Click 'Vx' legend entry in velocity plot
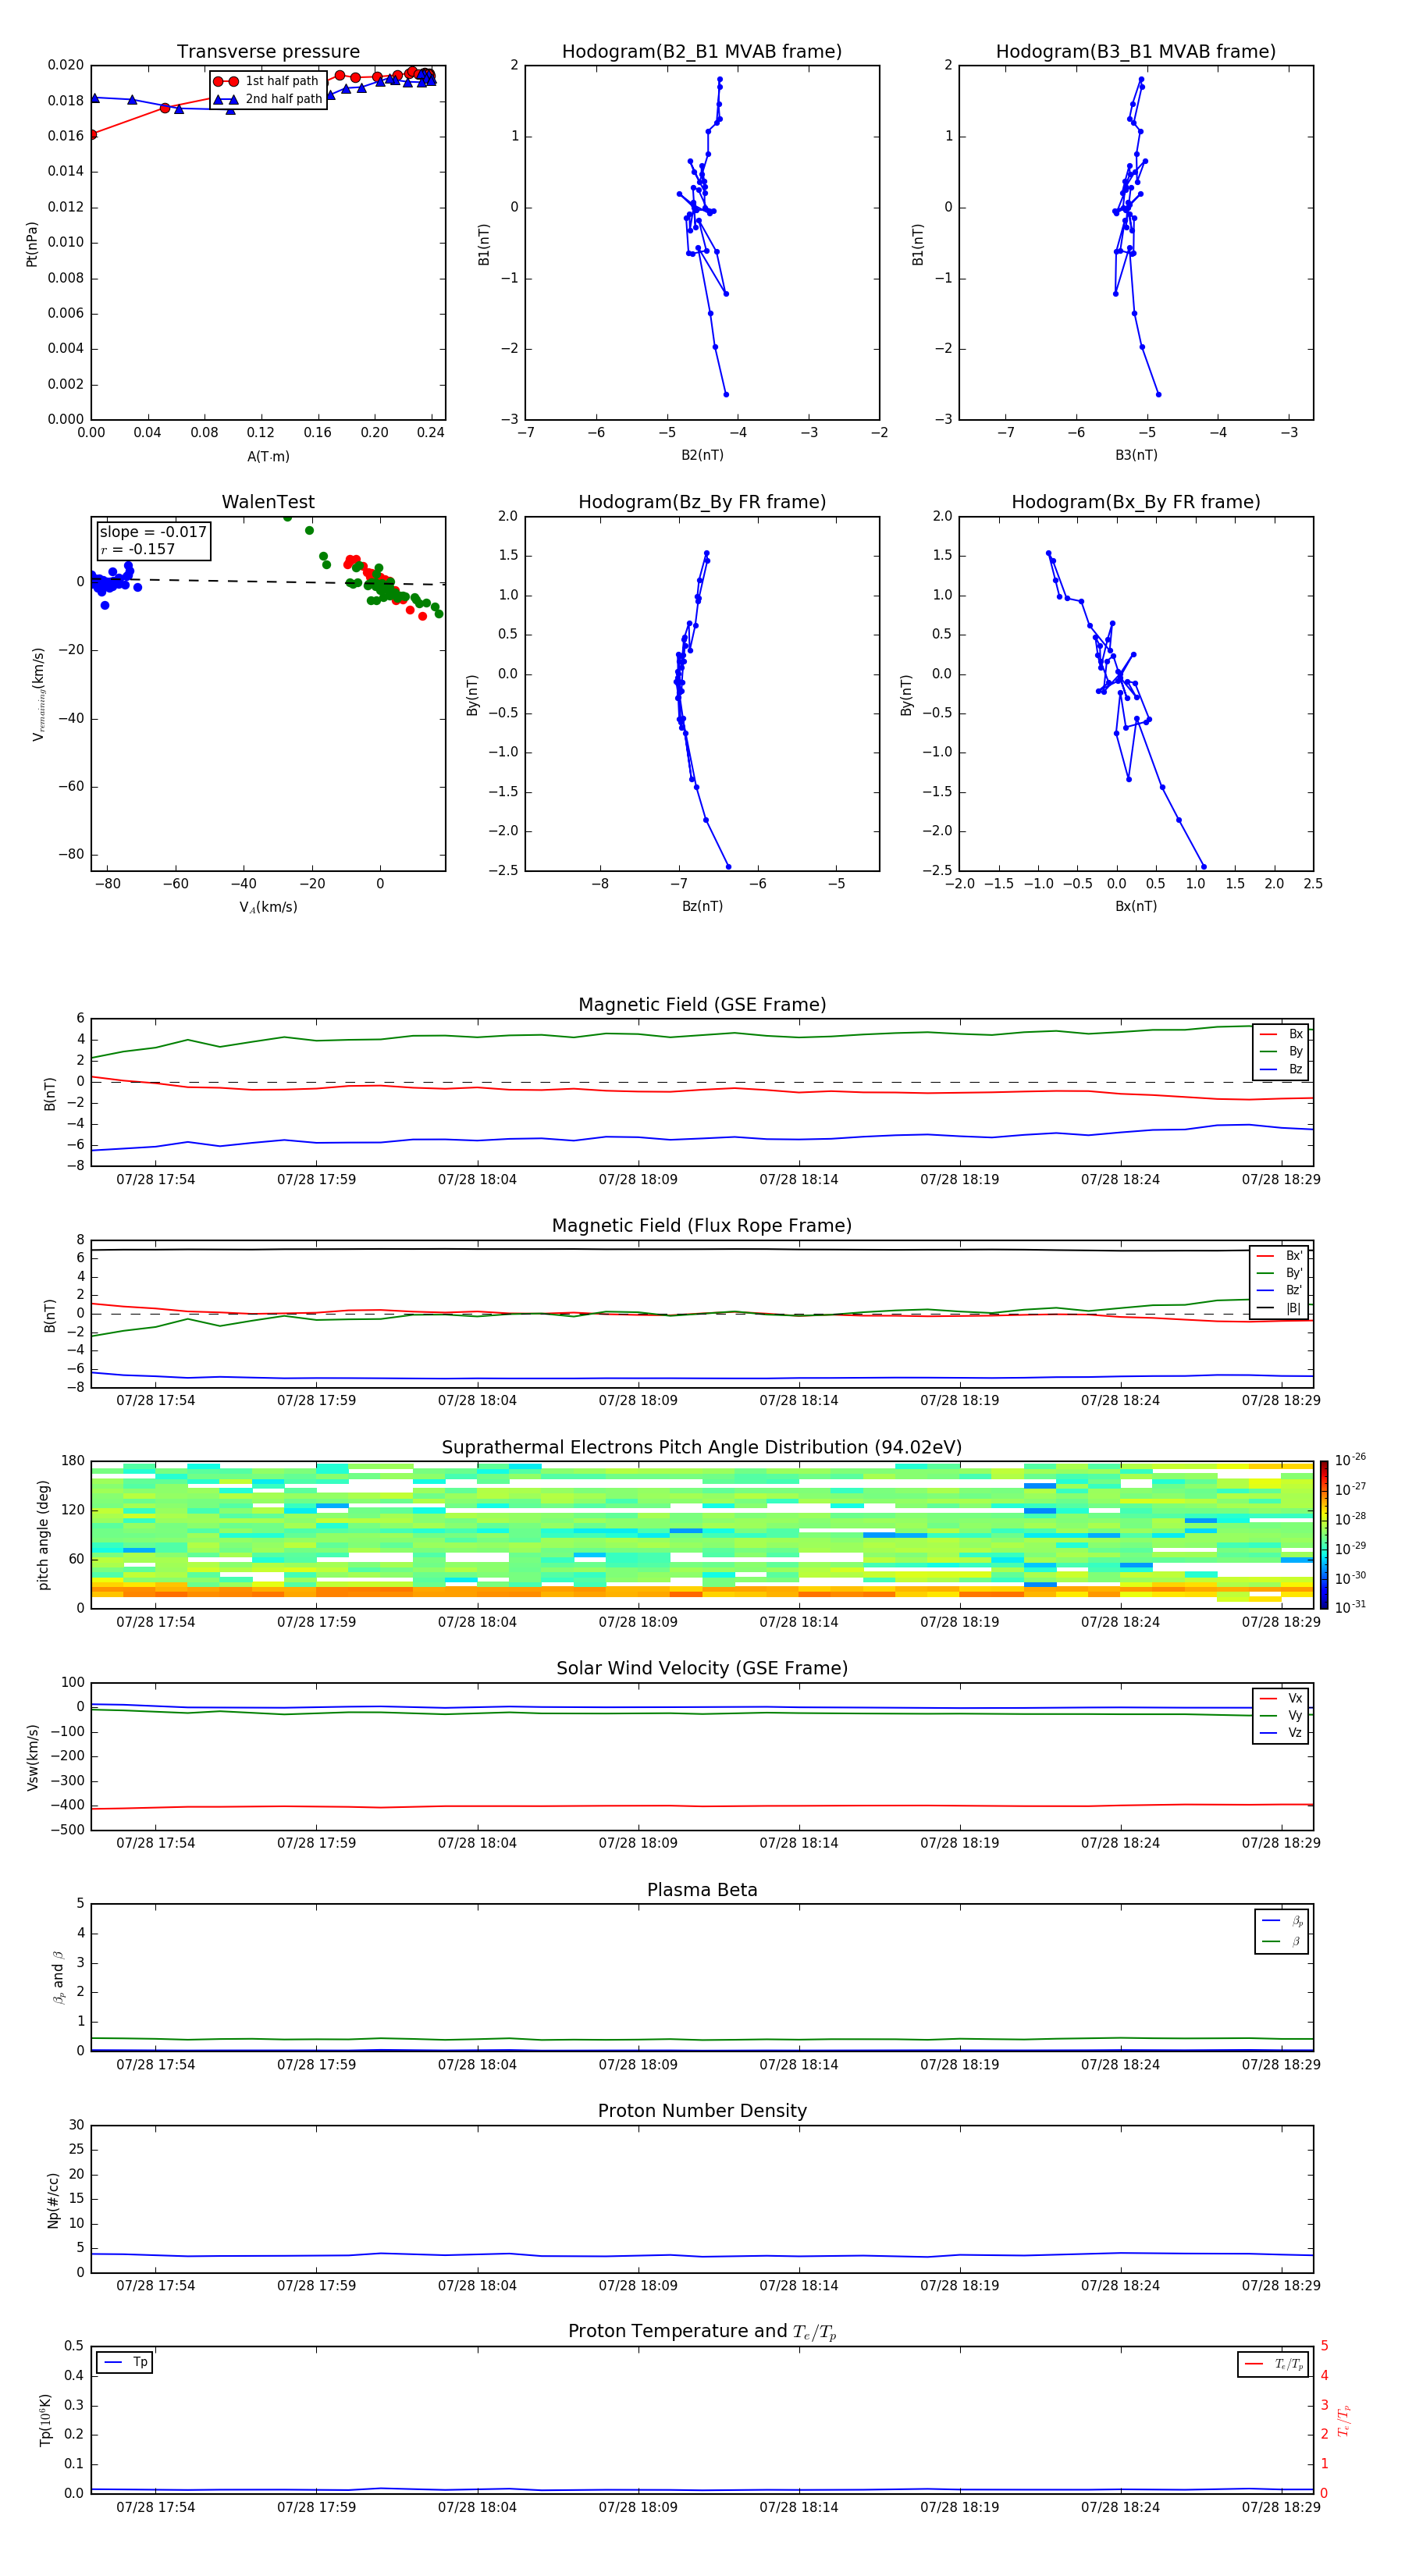The width and height of the screenshot is (1405, 2576). 1282,1698
